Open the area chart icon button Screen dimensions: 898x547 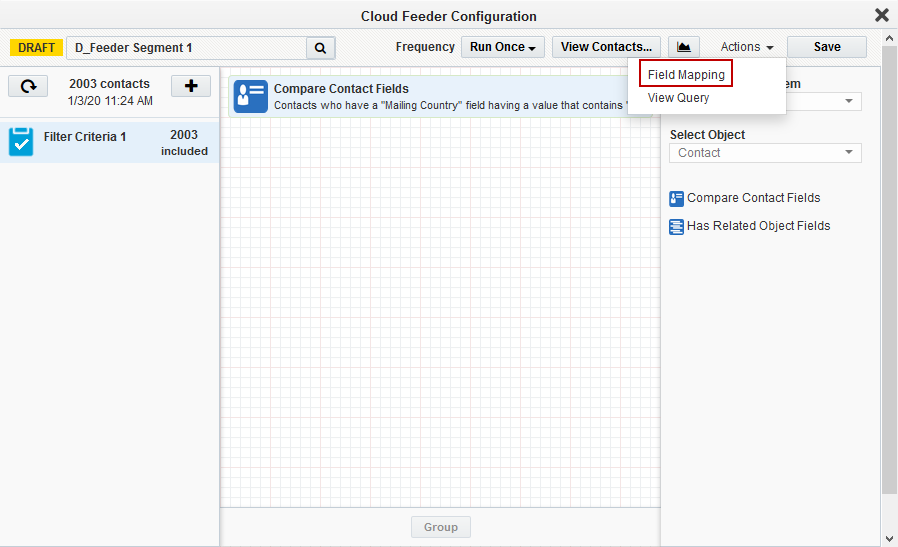pos(684,47)
